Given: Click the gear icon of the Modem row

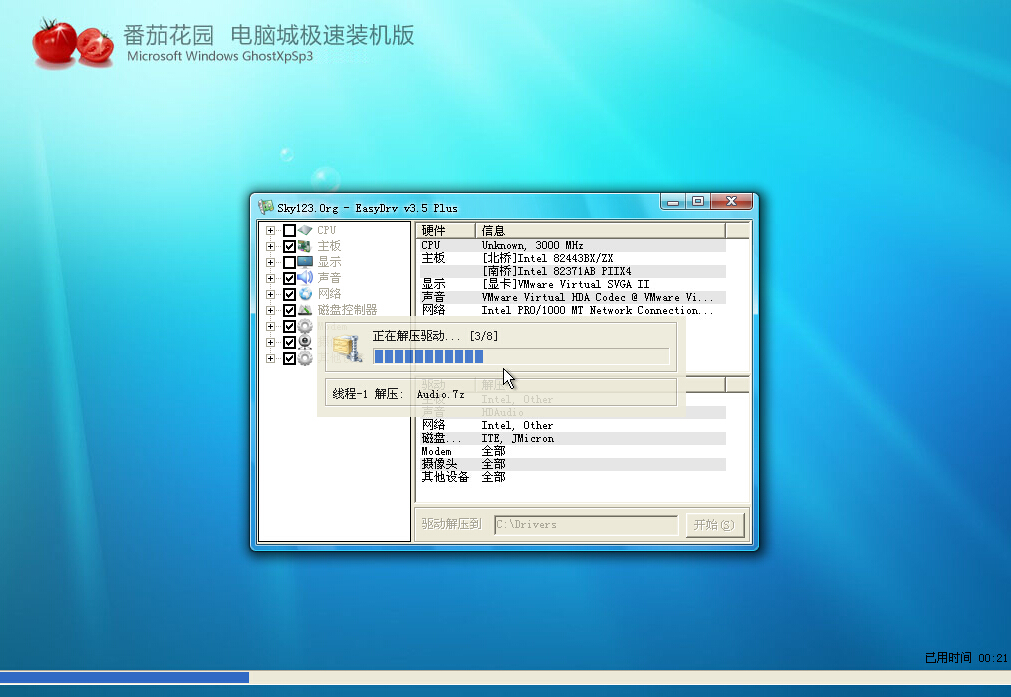Looking at the screenshot, I should 305,326.
